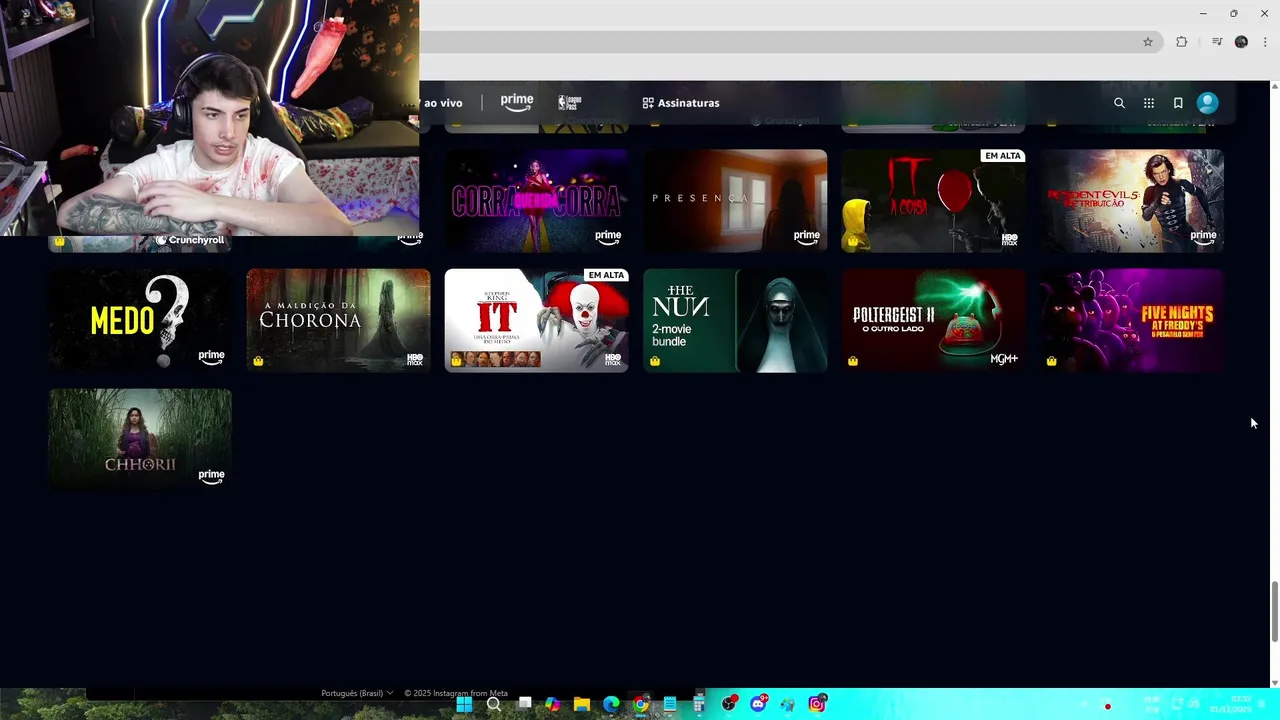Open the Medo? title thumbnail
This screenshot has height=720, width=1280.
click(140, 320)
